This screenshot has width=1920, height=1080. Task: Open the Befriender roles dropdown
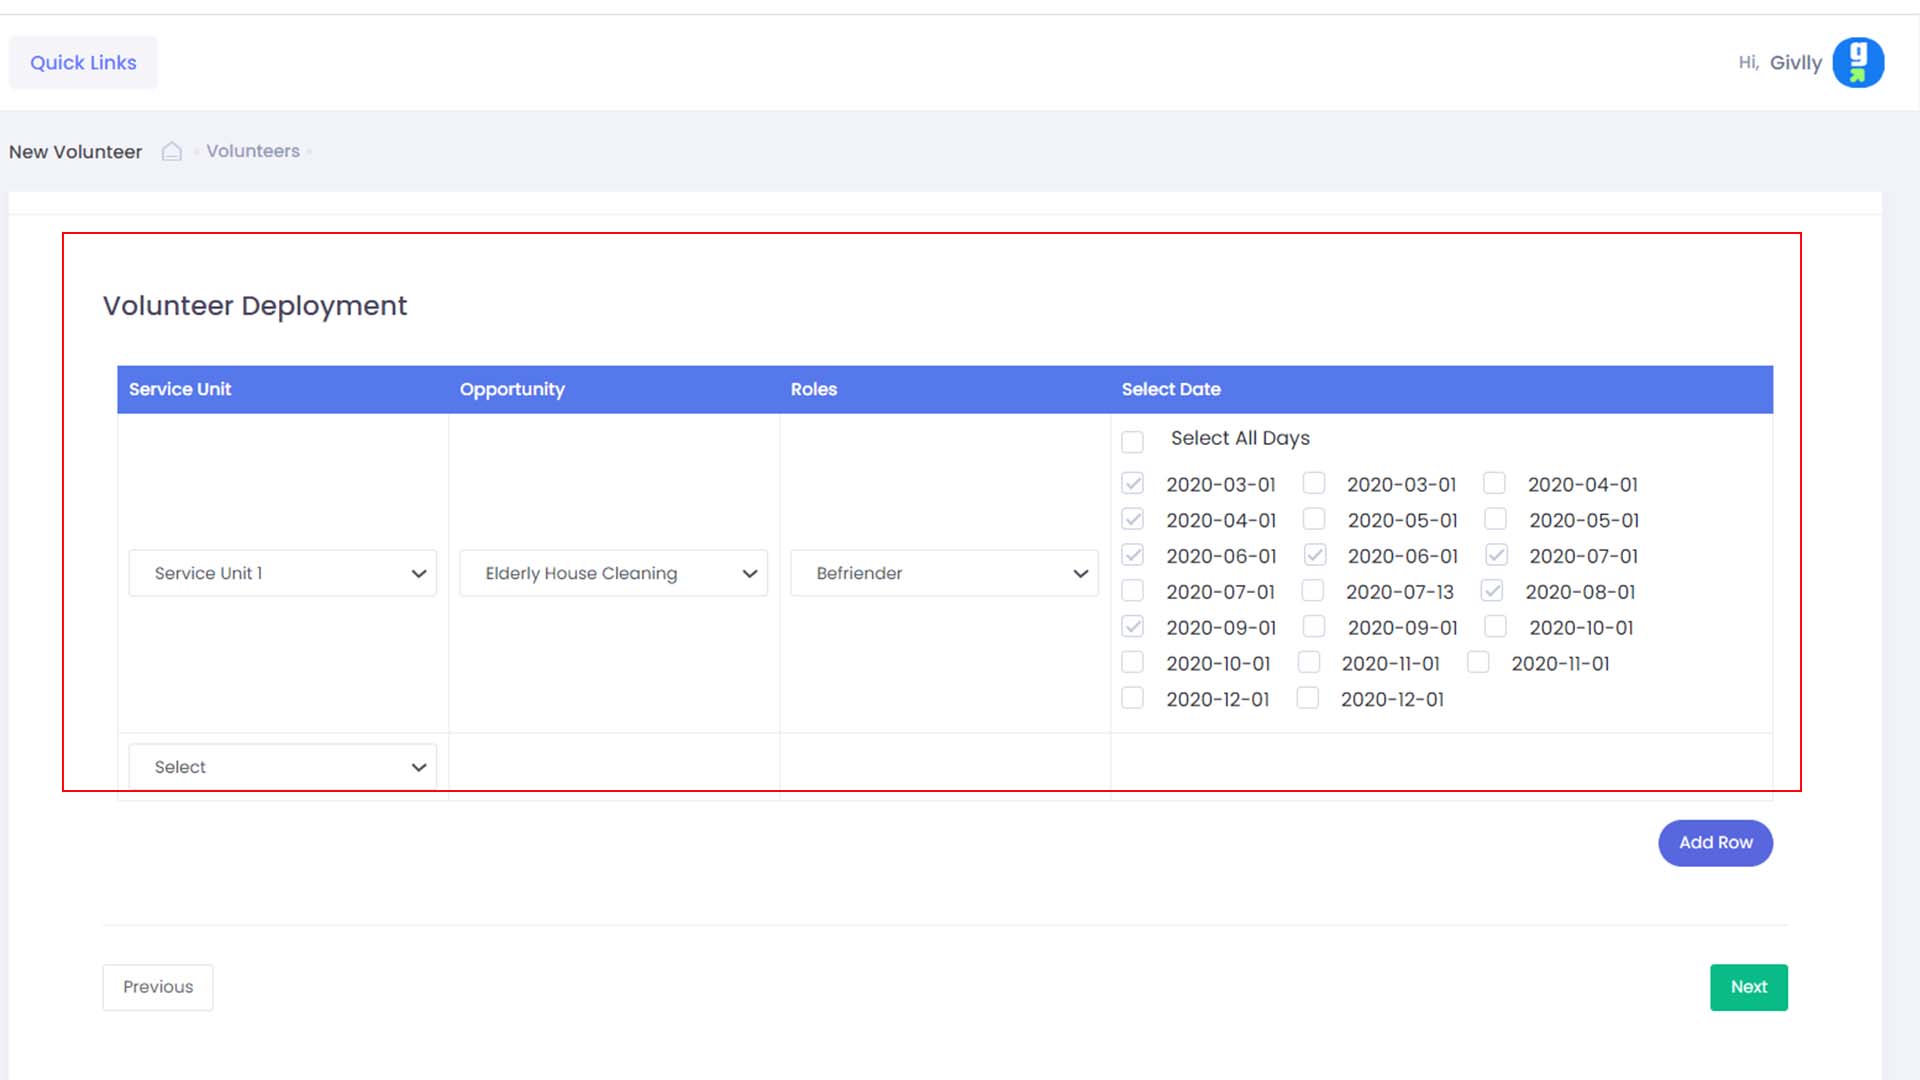tap(944, 573)
